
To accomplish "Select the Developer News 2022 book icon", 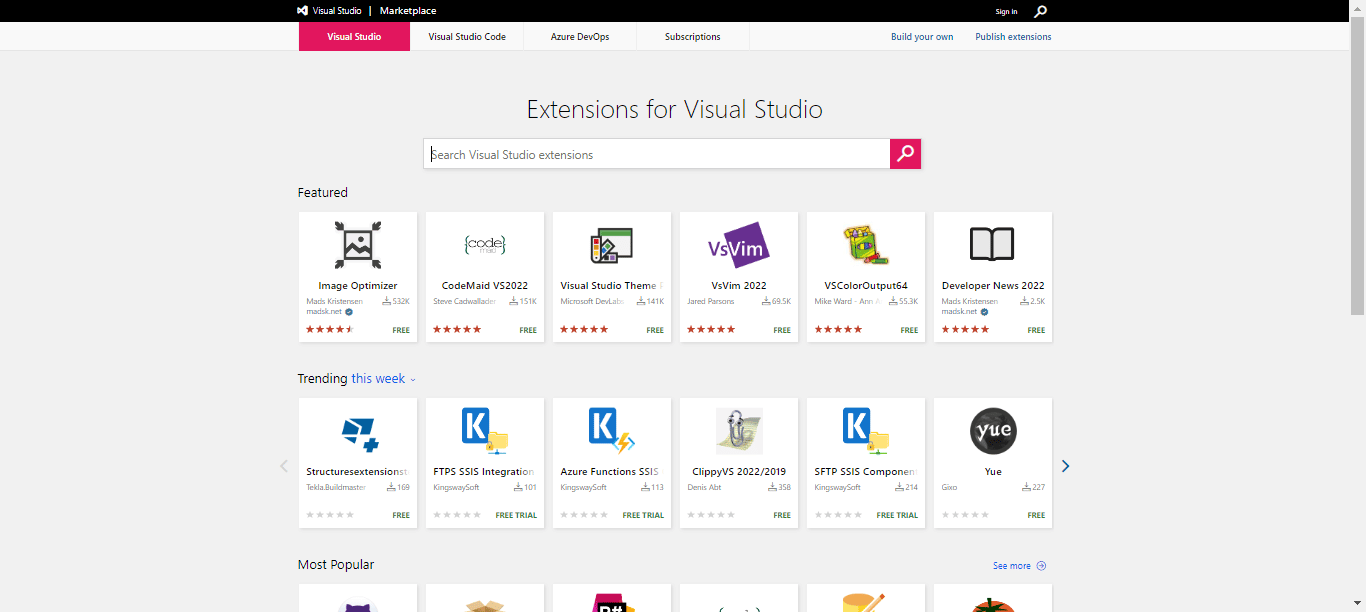I will tap(992, 244).
